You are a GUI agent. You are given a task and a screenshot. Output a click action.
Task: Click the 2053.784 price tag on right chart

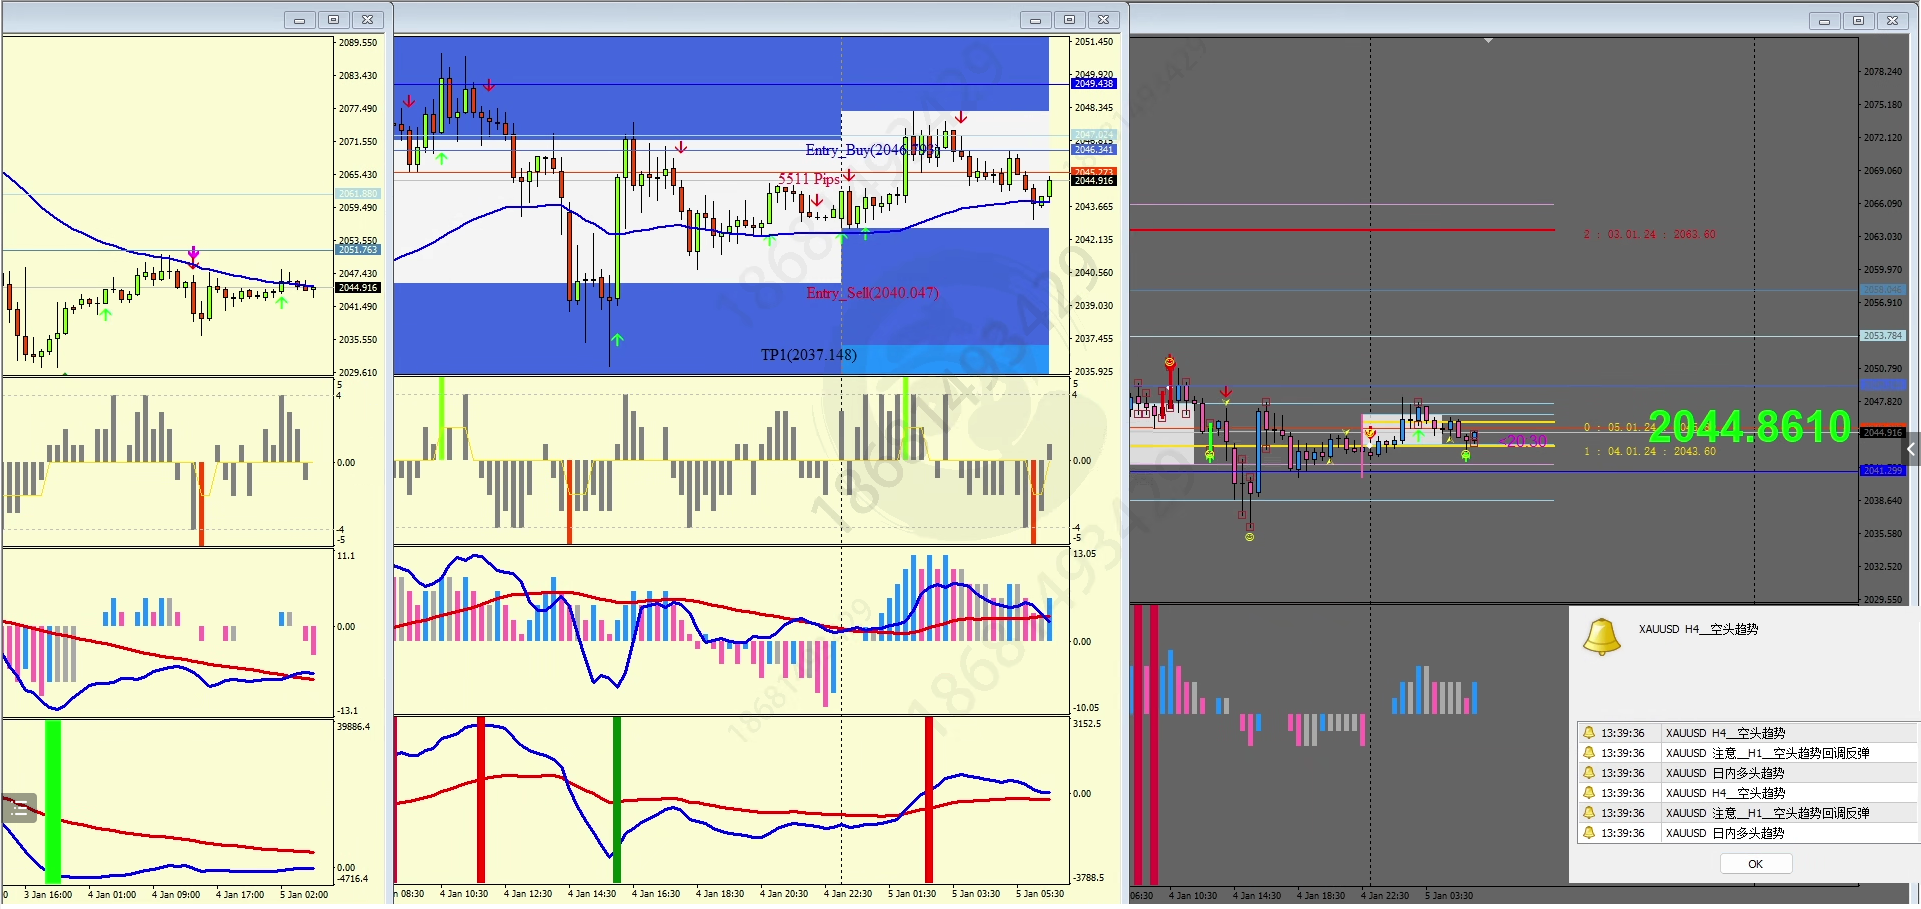click(x=1882, y=336)
